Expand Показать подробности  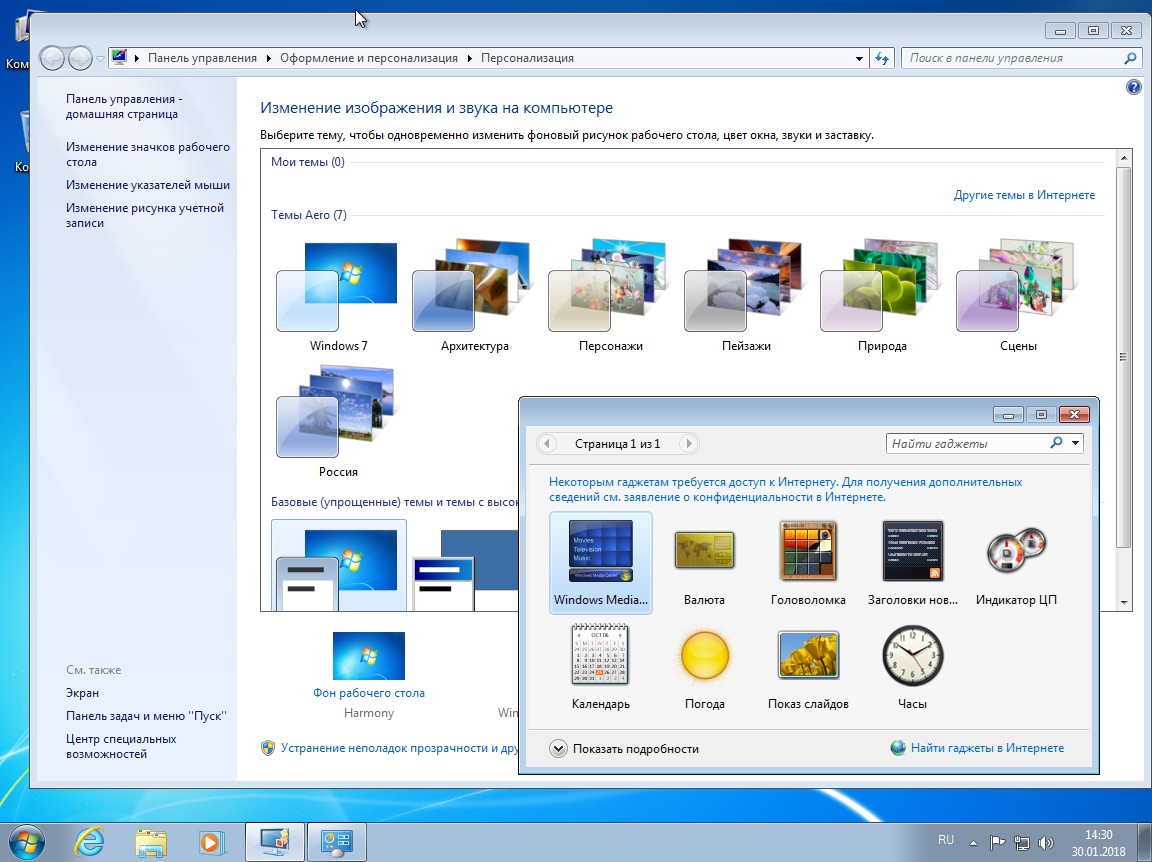point(624,749)
